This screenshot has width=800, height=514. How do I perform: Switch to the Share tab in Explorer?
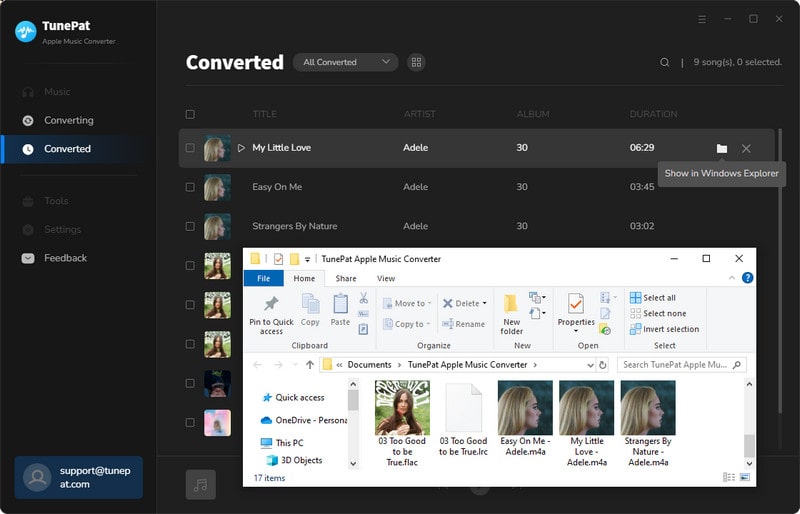pos(346,278)
